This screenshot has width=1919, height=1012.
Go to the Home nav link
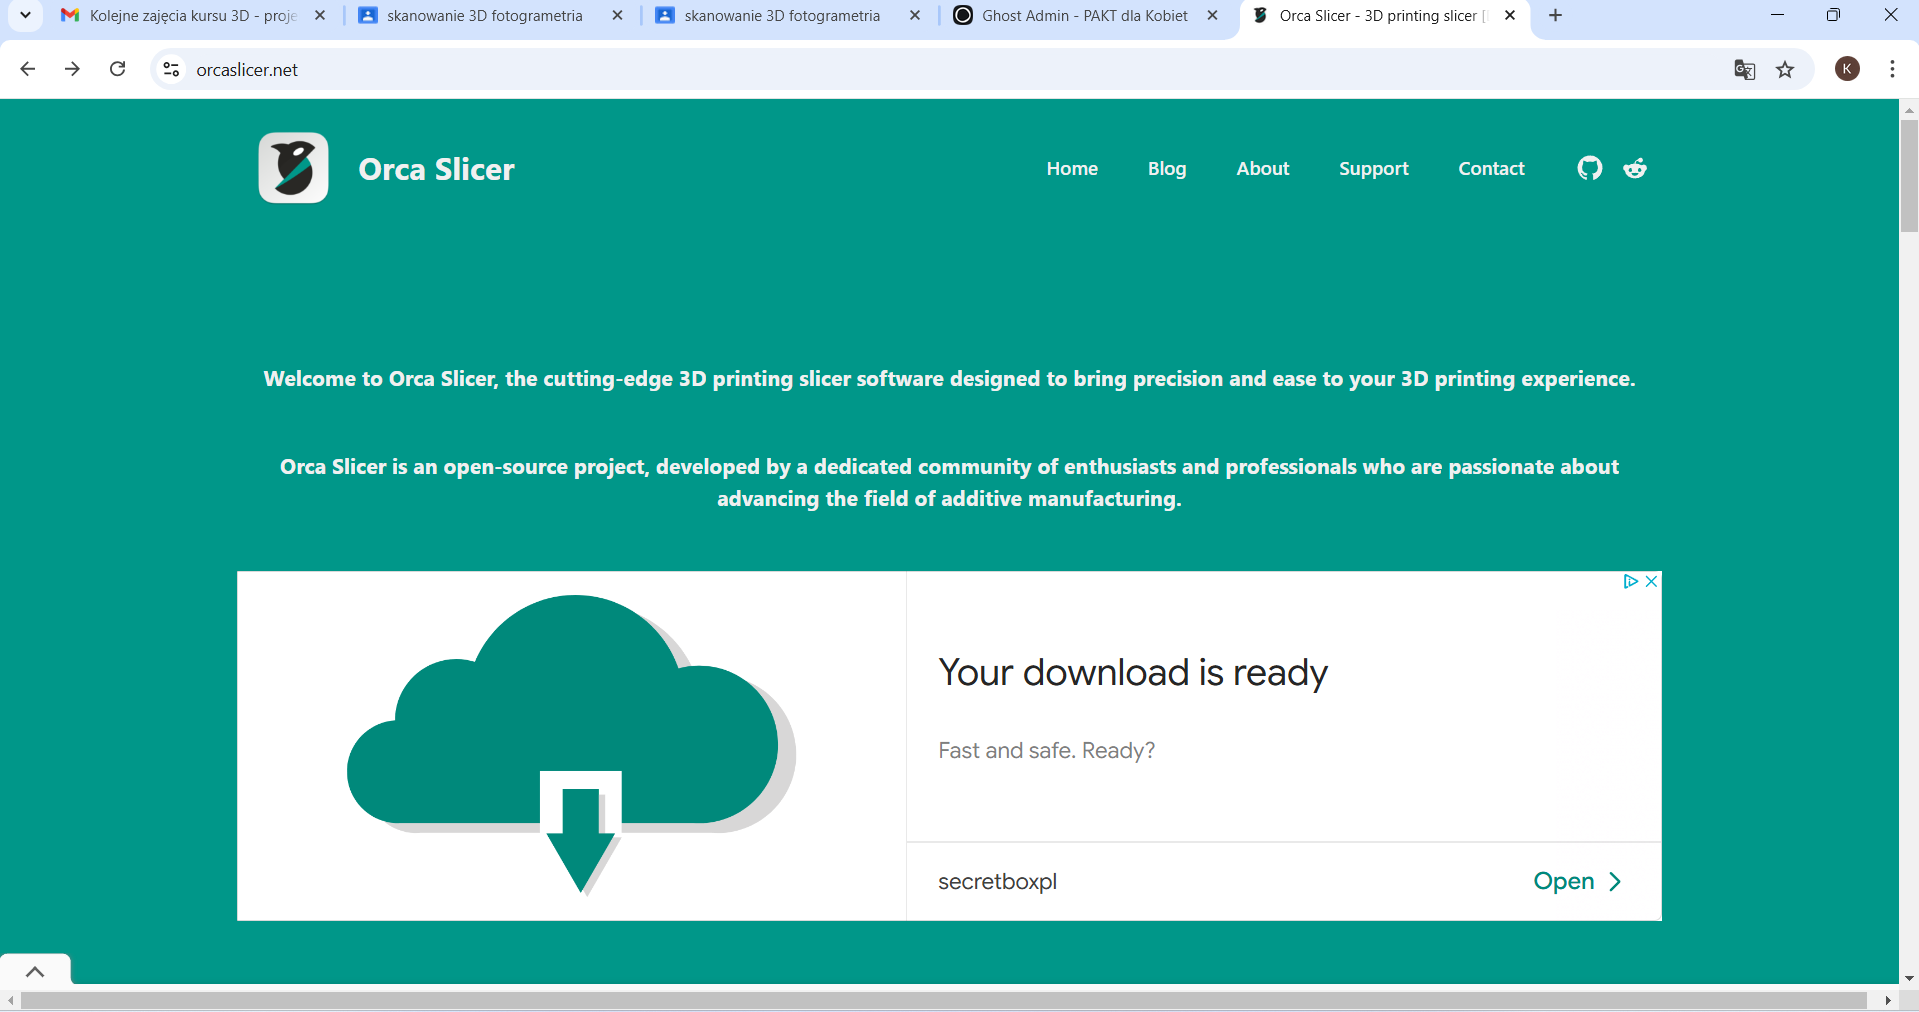point(1072,168)
